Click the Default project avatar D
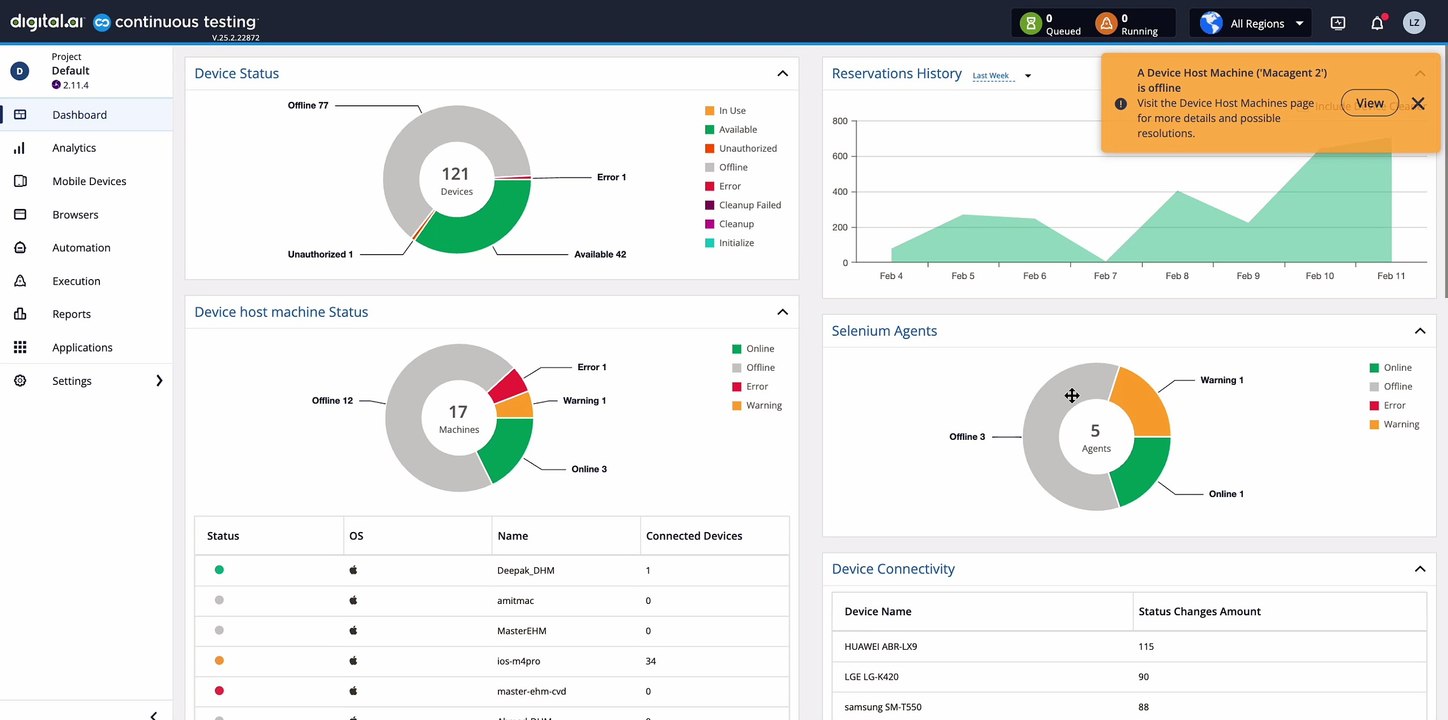 [x=19, y=71]
